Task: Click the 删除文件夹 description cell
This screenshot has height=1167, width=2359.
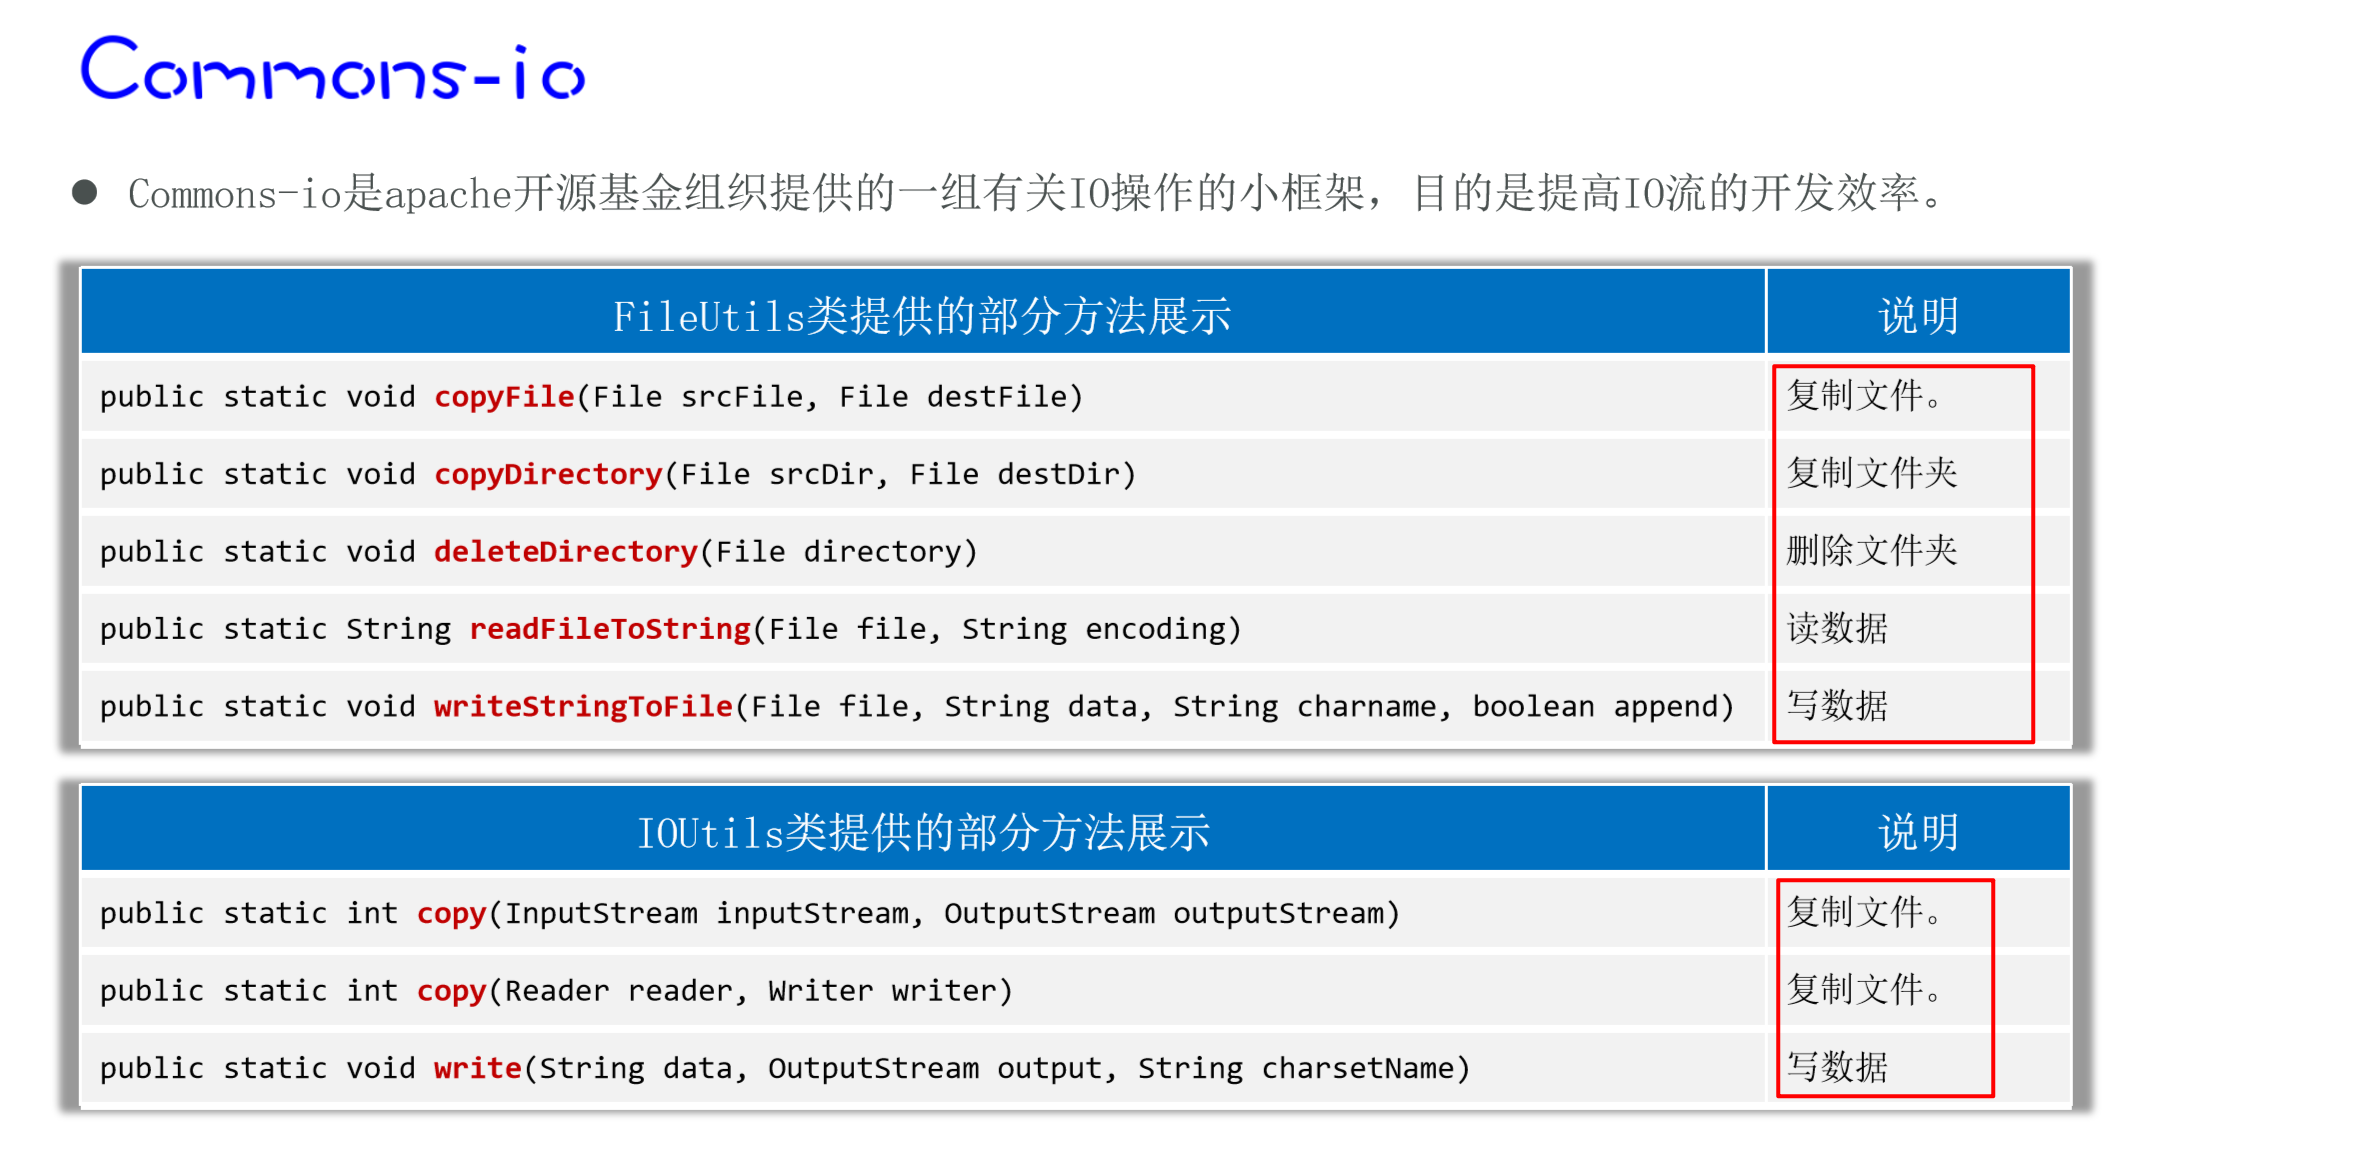Action: tap(1871, 550)
